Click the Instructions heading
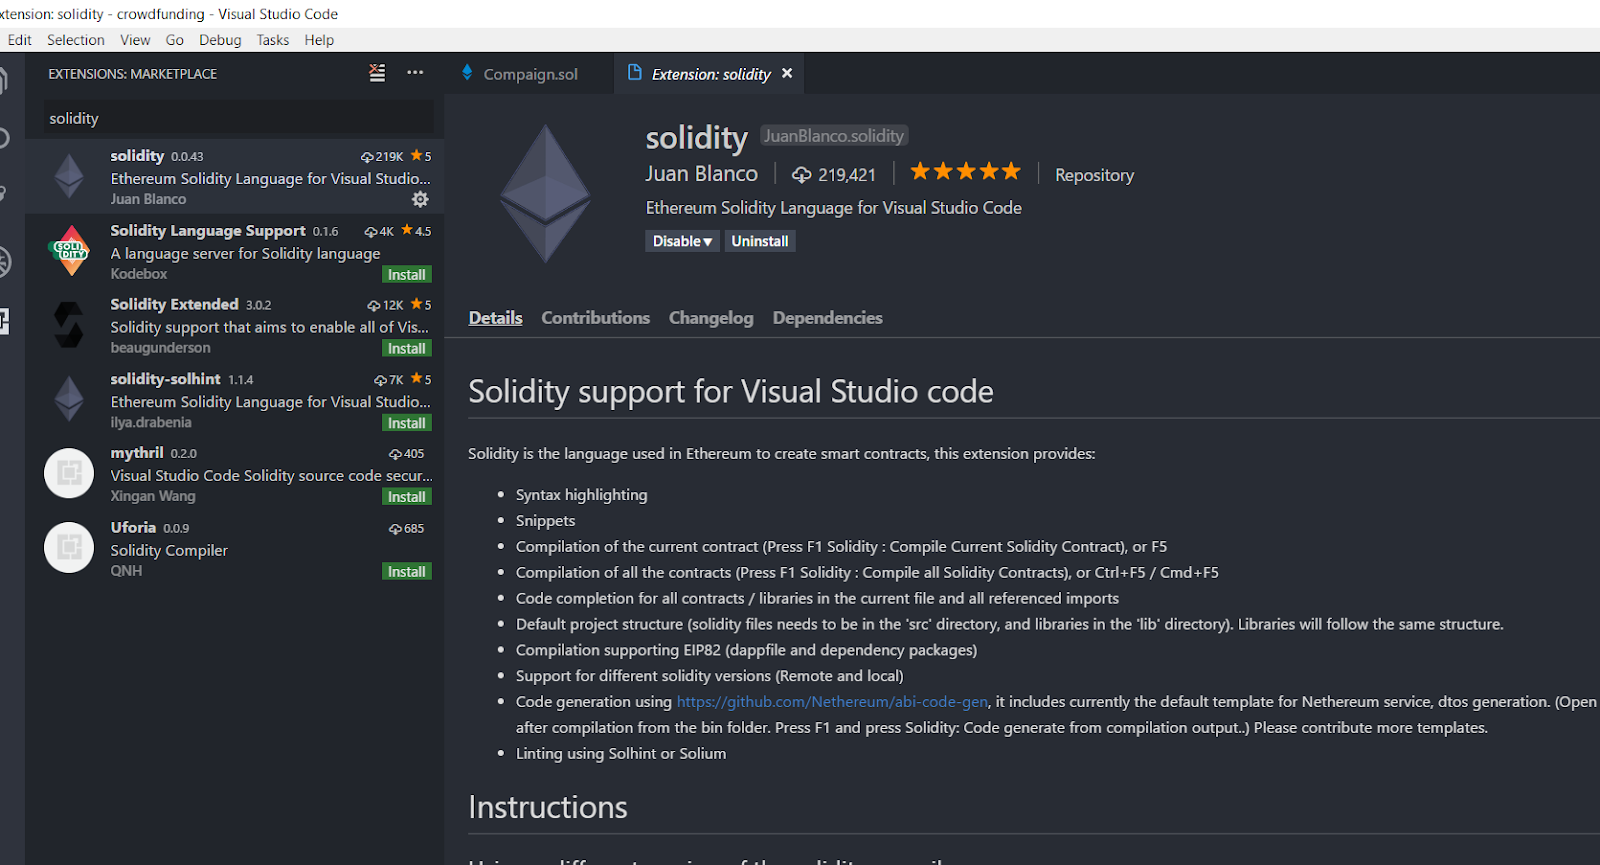Screen dimensions: 1600x865 pyautogui.click(x=548, y=807)
